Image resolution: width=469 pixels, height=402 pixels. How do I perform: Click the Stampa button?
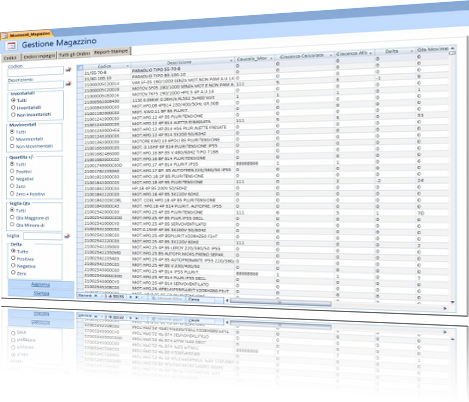pyautogui.click(x=41, y=293)
